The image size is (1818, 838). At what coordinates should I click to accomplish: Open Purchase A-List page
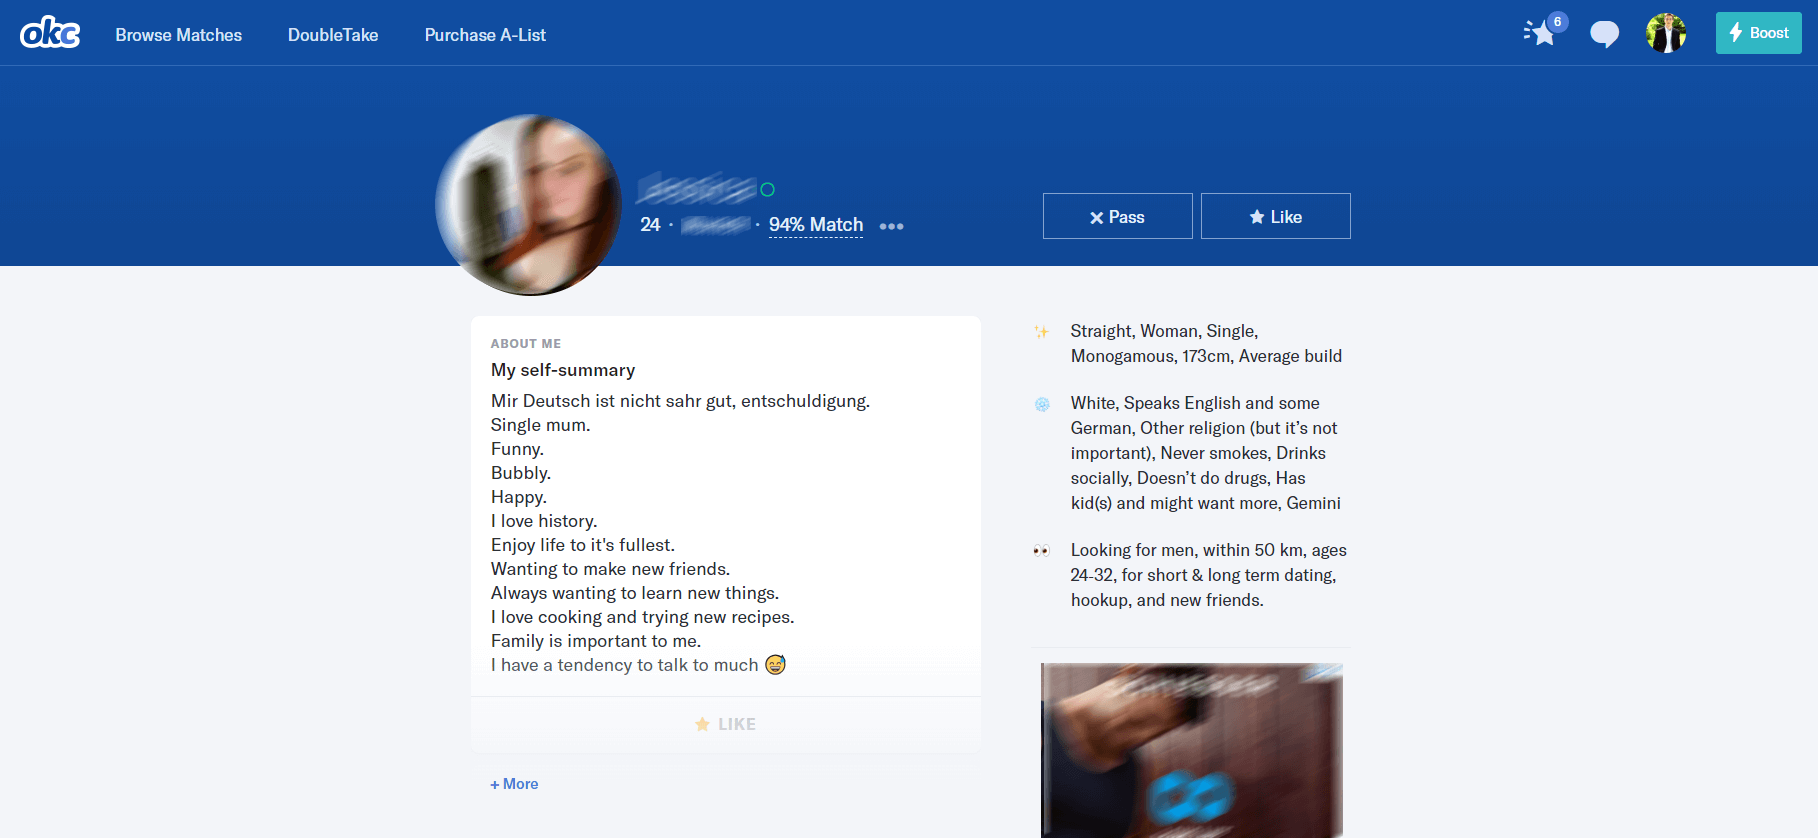tap(485, 35)
